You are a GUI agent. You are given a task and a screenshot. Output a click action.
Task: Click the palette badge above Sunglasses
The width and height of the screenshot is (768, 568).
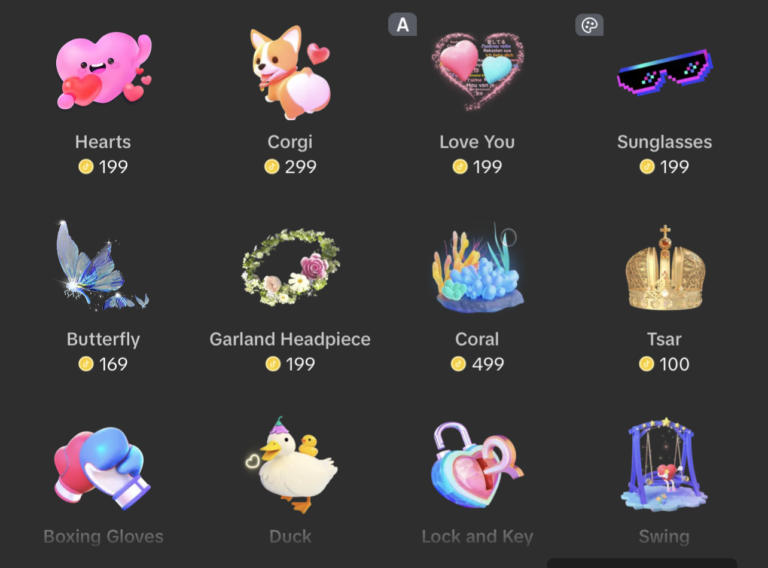pos(589,25)
